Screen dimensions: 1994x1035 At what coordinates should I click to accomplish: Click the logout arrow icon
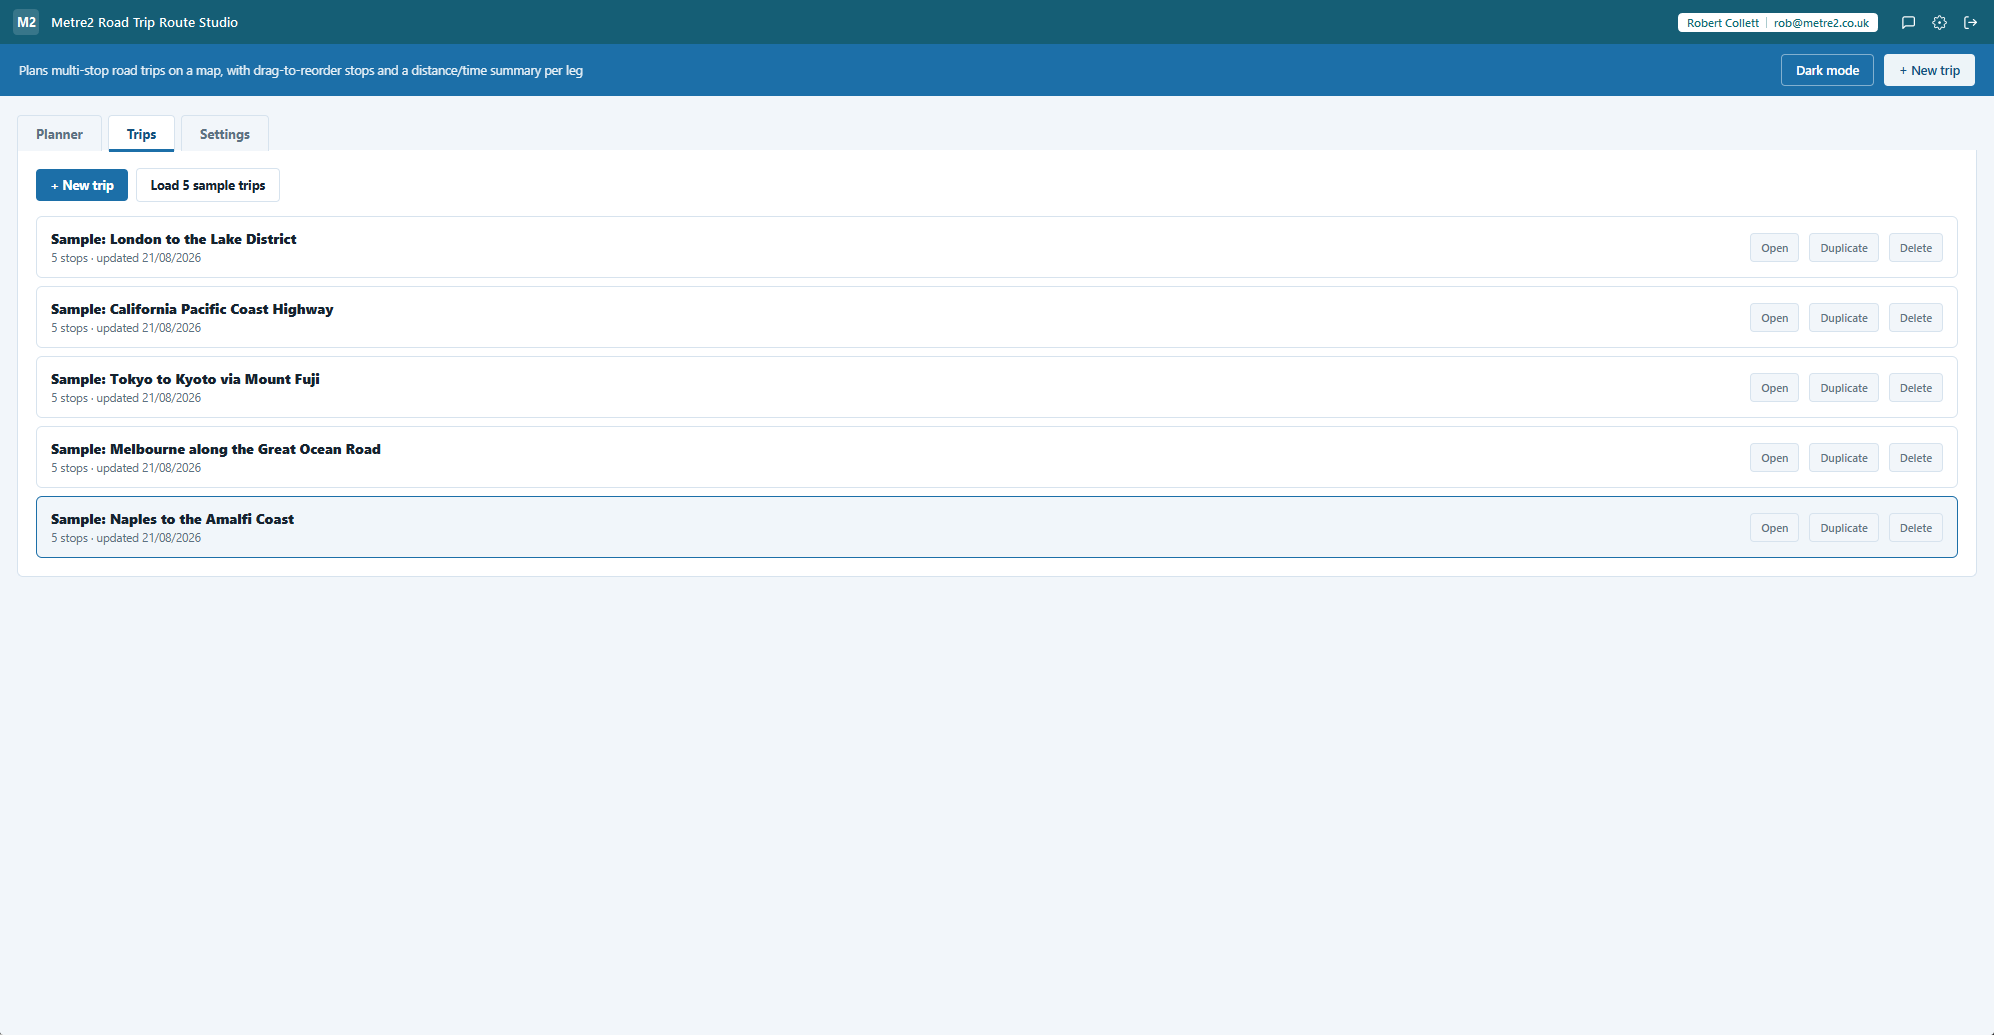coord(1970,22)
